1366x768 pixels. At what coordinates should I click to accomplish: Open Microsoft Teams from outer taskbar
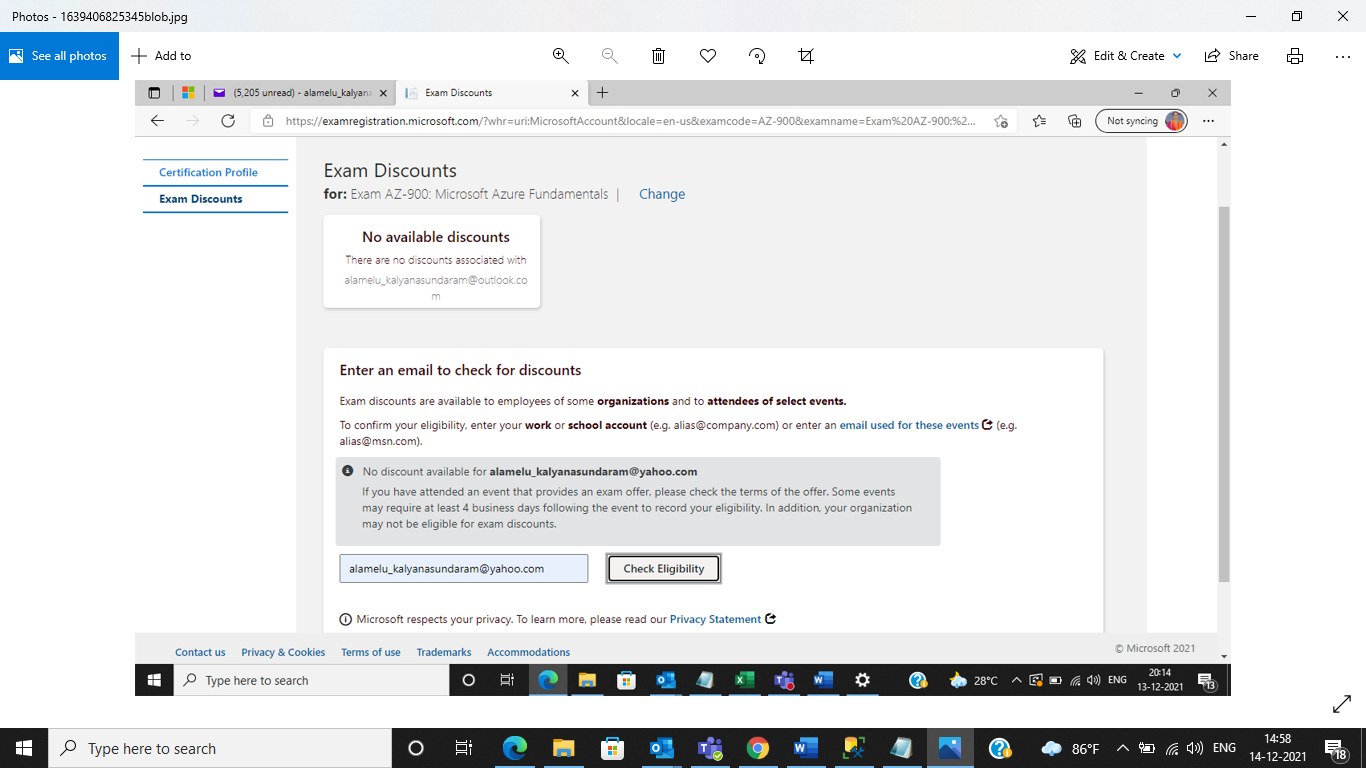click(709, 748)
